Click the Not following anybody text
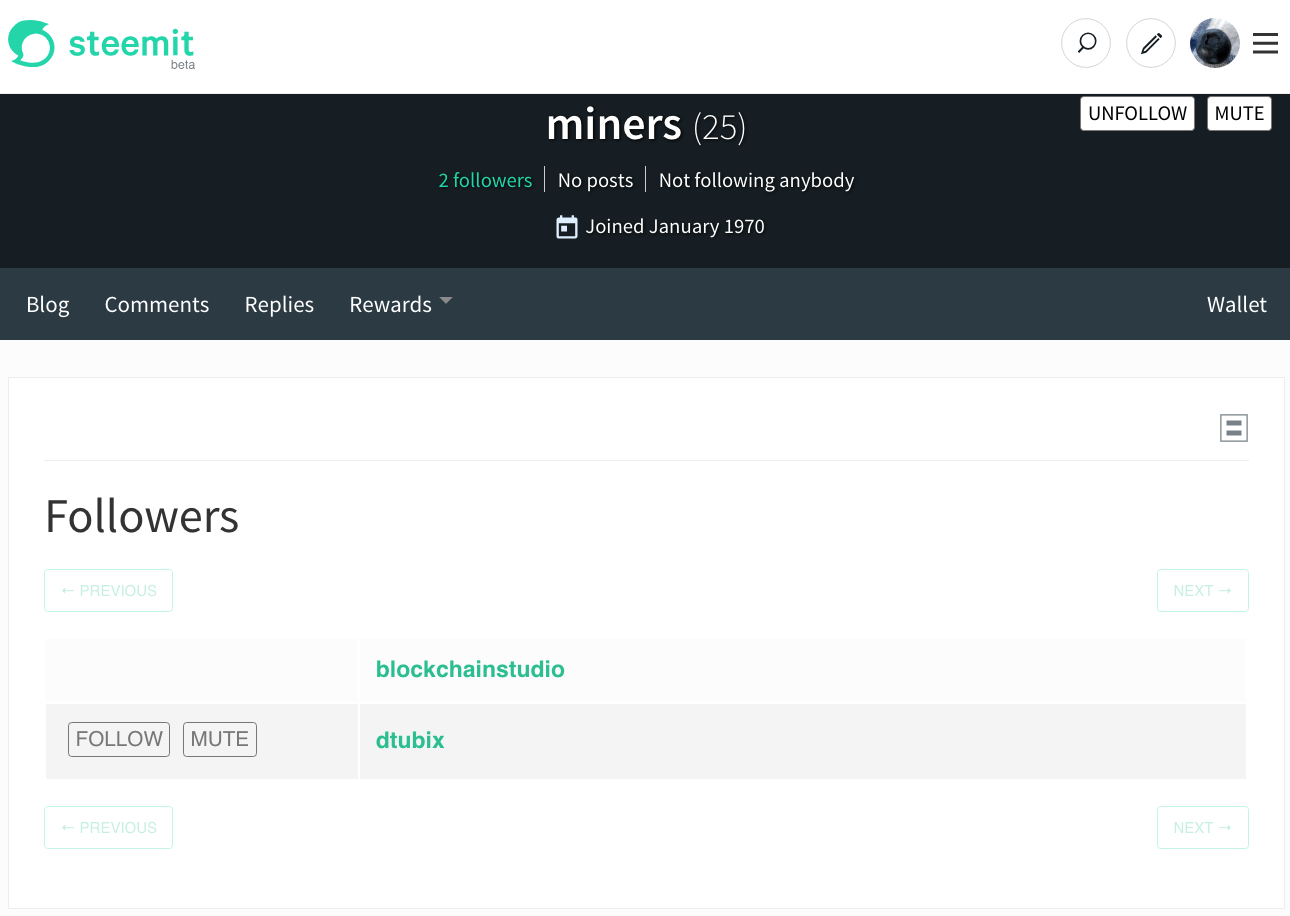The width and height of the screenshot is (1290, 916). (x=756, y=180)
